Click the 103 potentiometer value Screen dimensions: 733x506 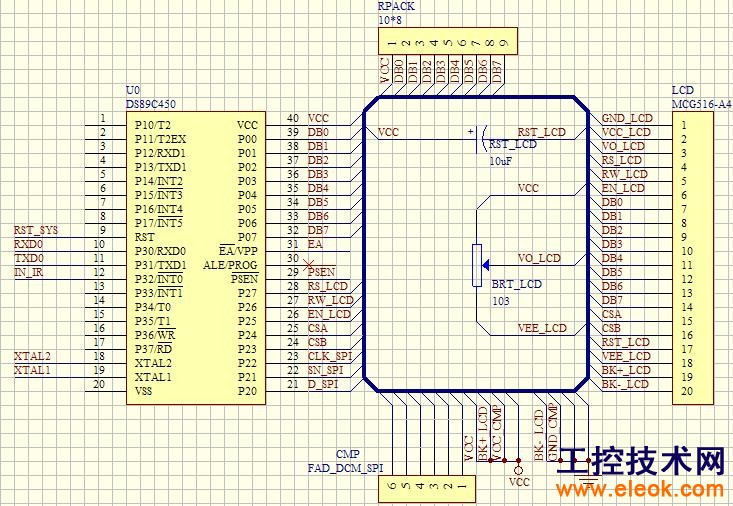coord(501,301)
